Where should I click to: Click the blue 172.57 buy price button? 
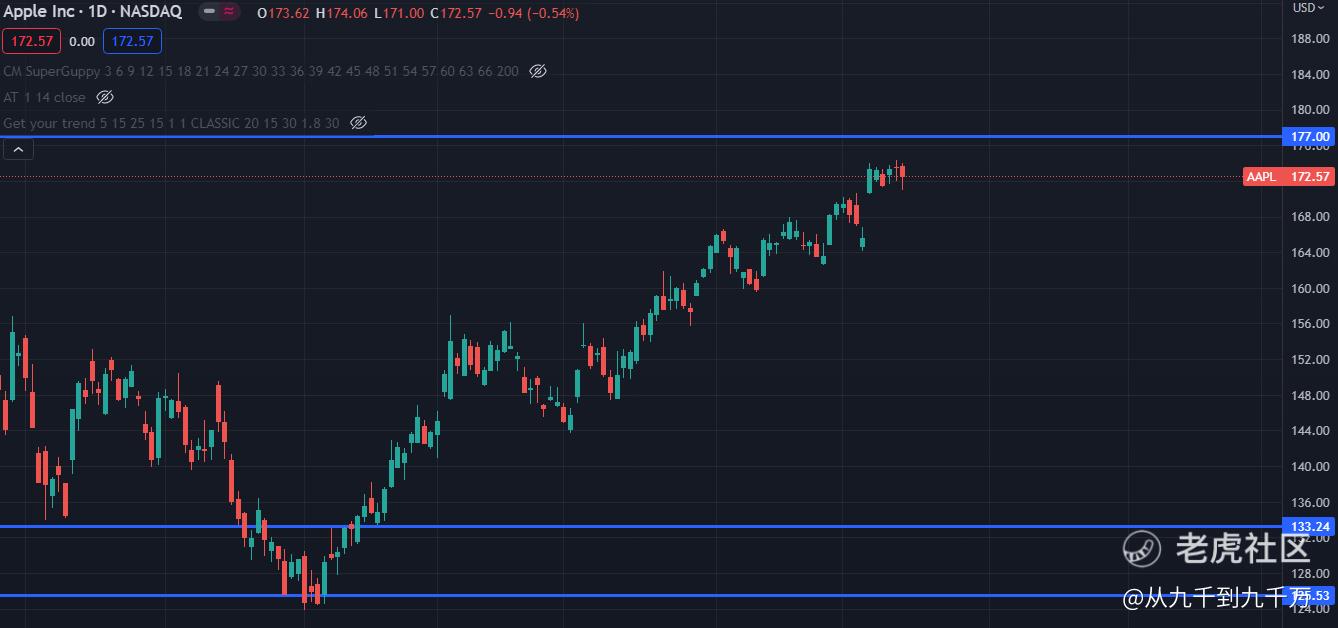[132, 41]
